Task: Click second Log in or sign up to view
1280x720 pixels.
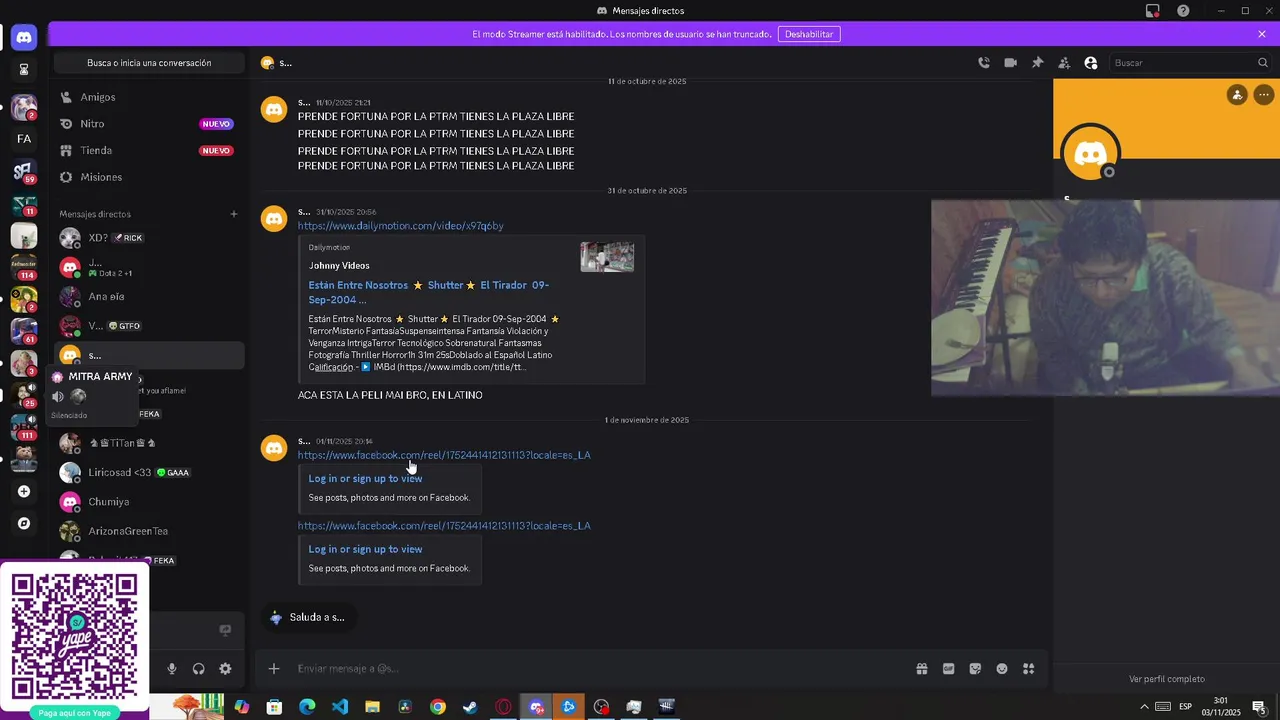Action: pos(365,549)
